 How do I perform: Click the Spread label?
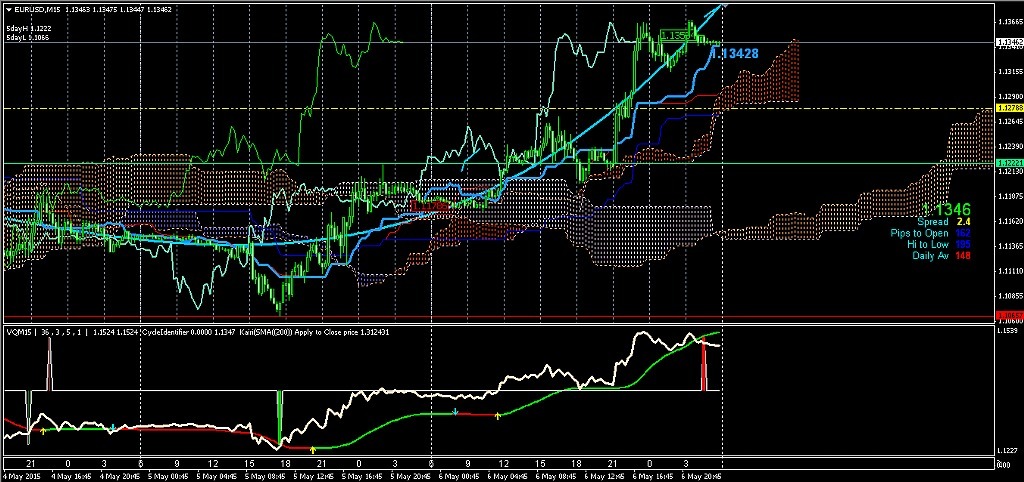933,223
